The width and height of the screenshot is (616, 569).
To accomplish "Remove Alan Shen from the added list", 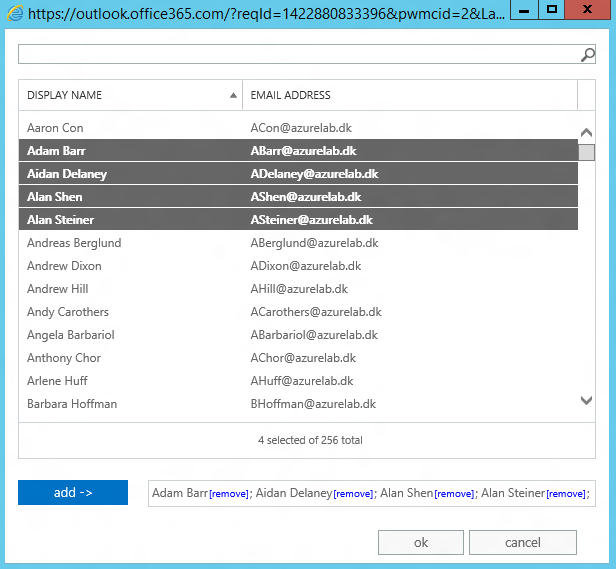I will 455,494.
